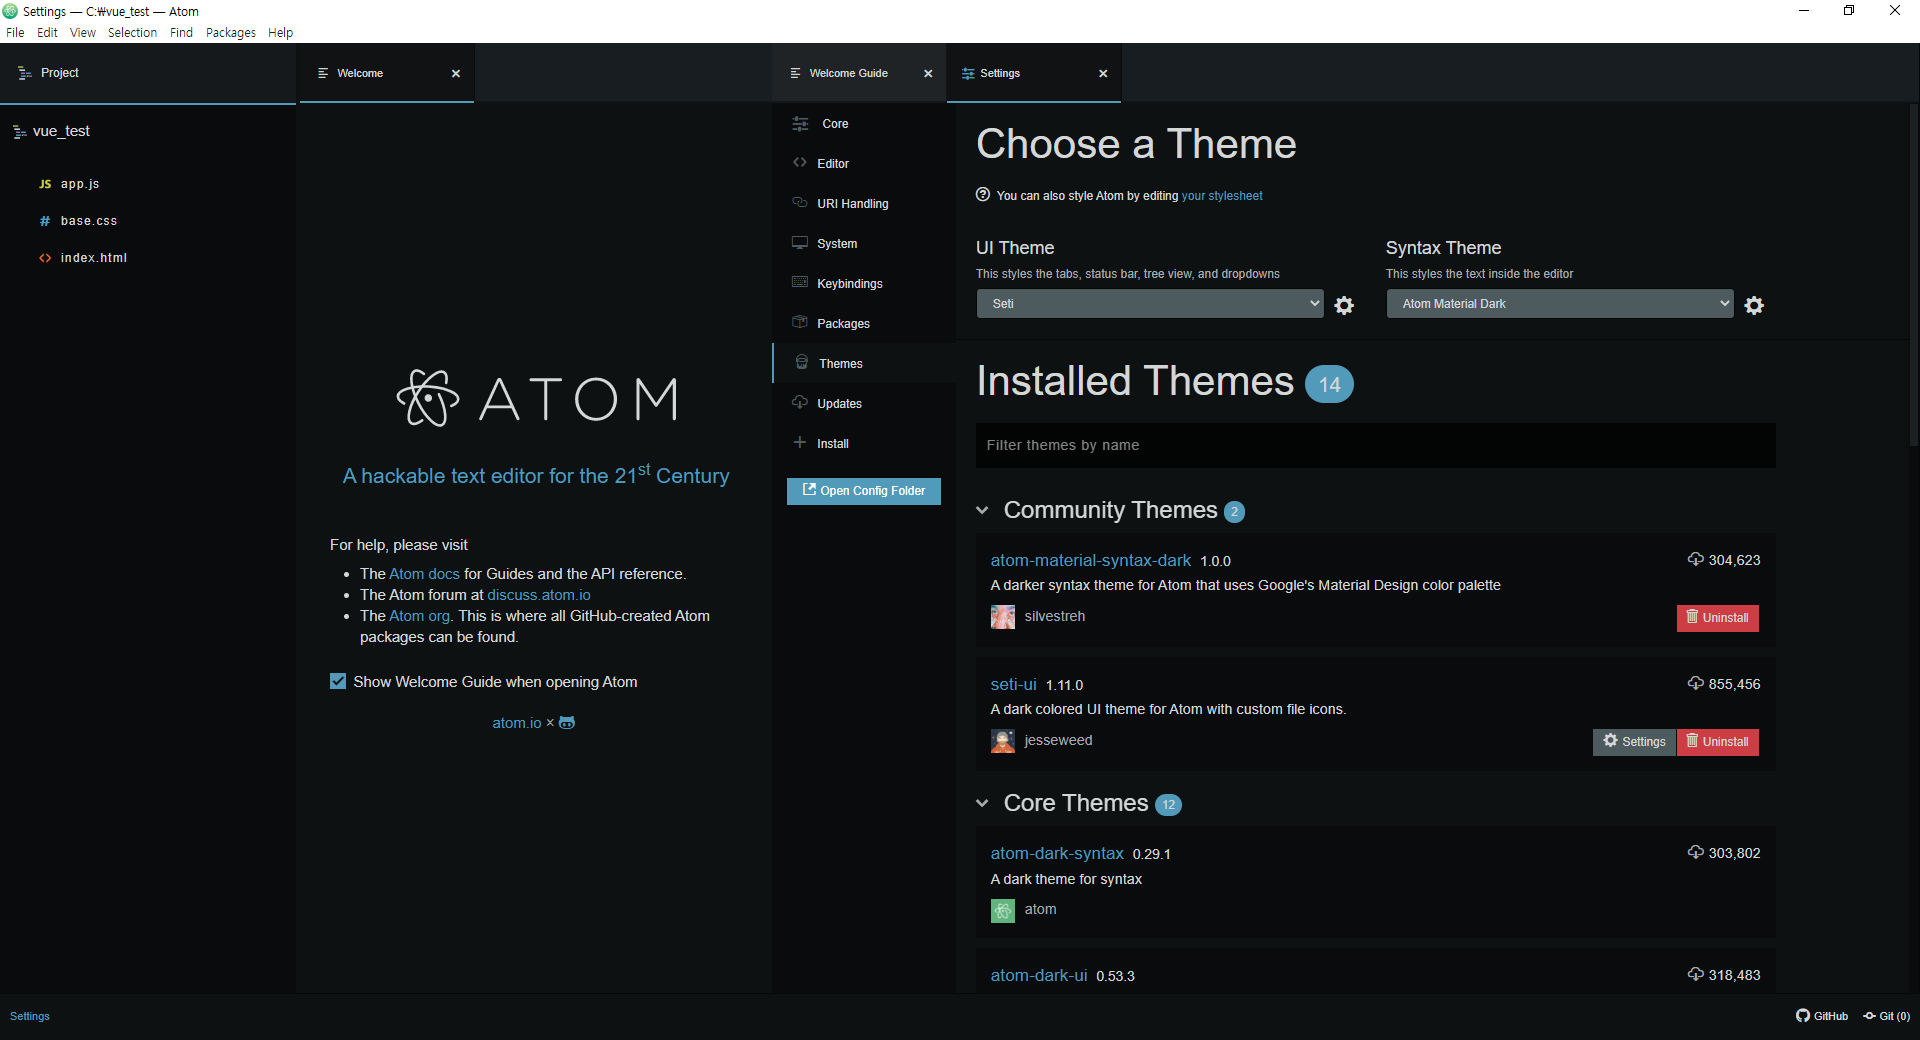Click Open Config Folder button
Screen dimensions: 1920x1040
864,491
